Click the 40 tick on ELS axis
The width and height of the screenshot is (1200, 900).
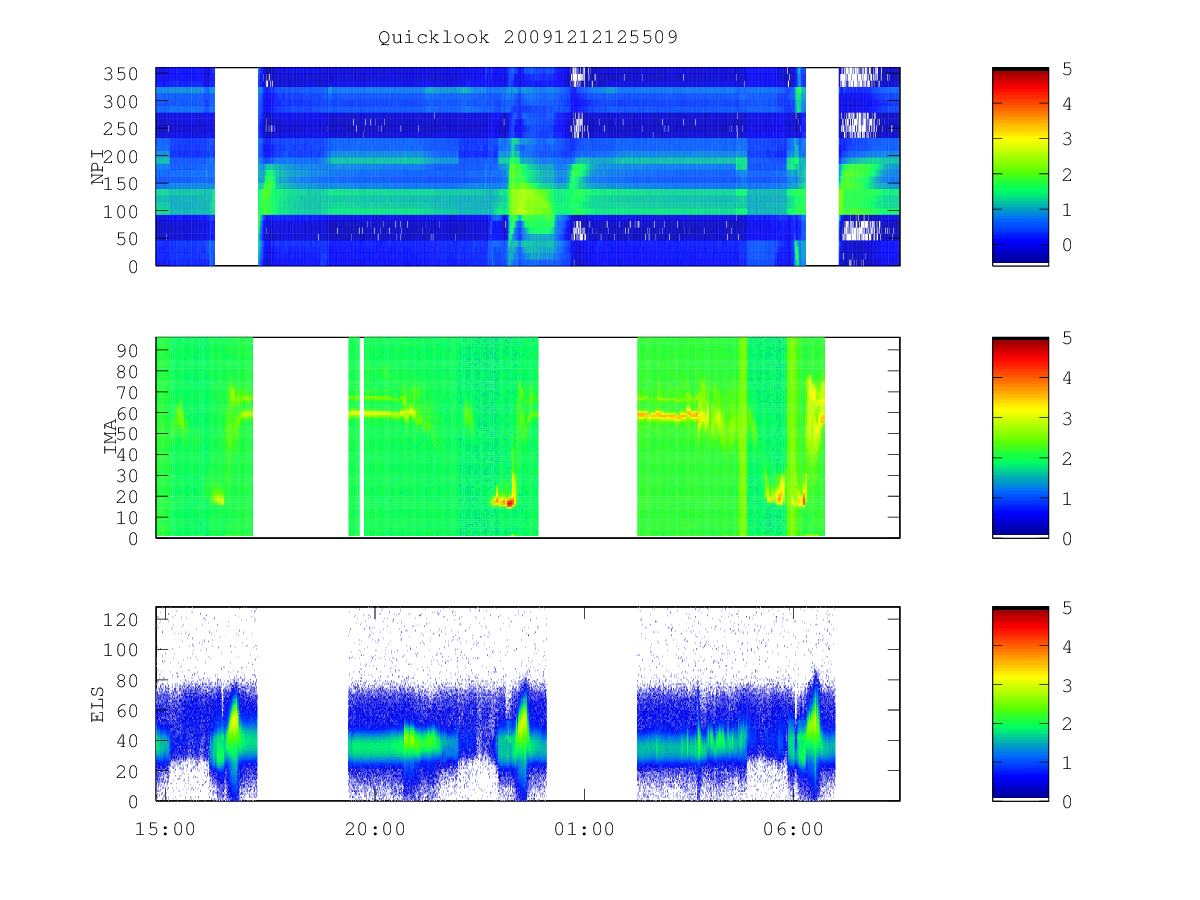click(x=126, y=741)
